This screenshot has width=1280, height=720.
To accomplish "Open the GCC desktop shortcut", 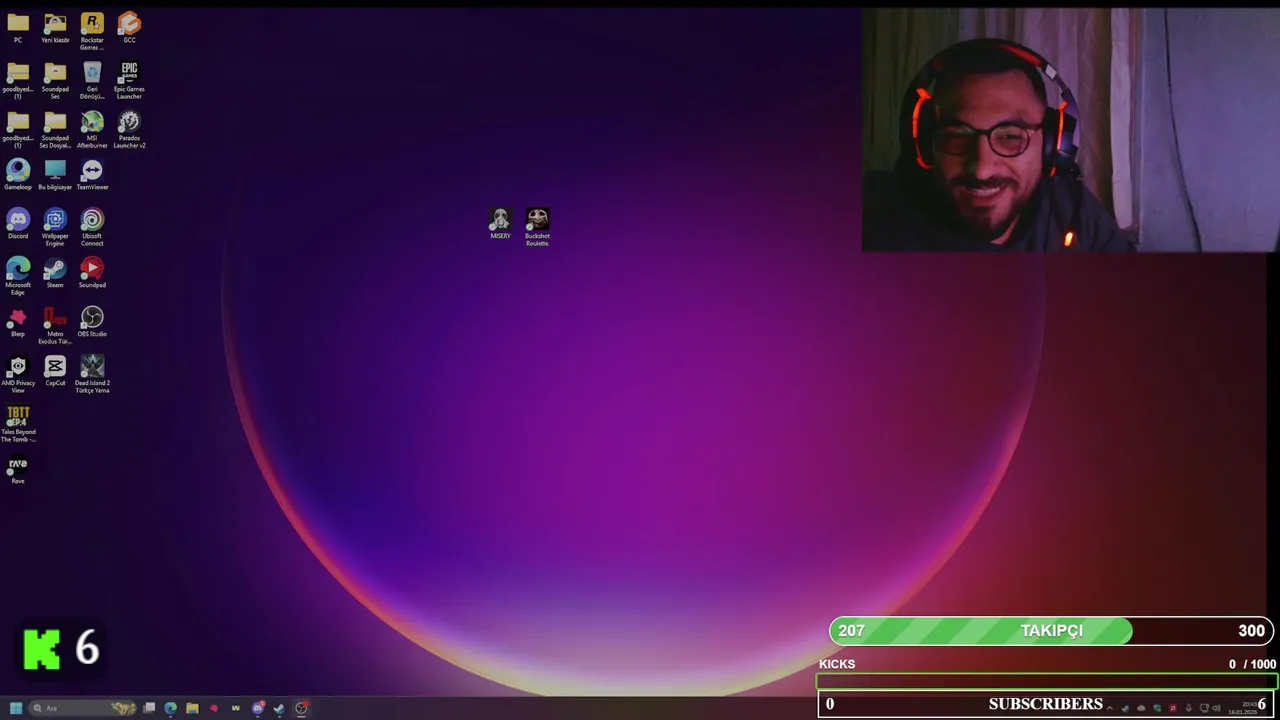I will click(x=129, y=27).
